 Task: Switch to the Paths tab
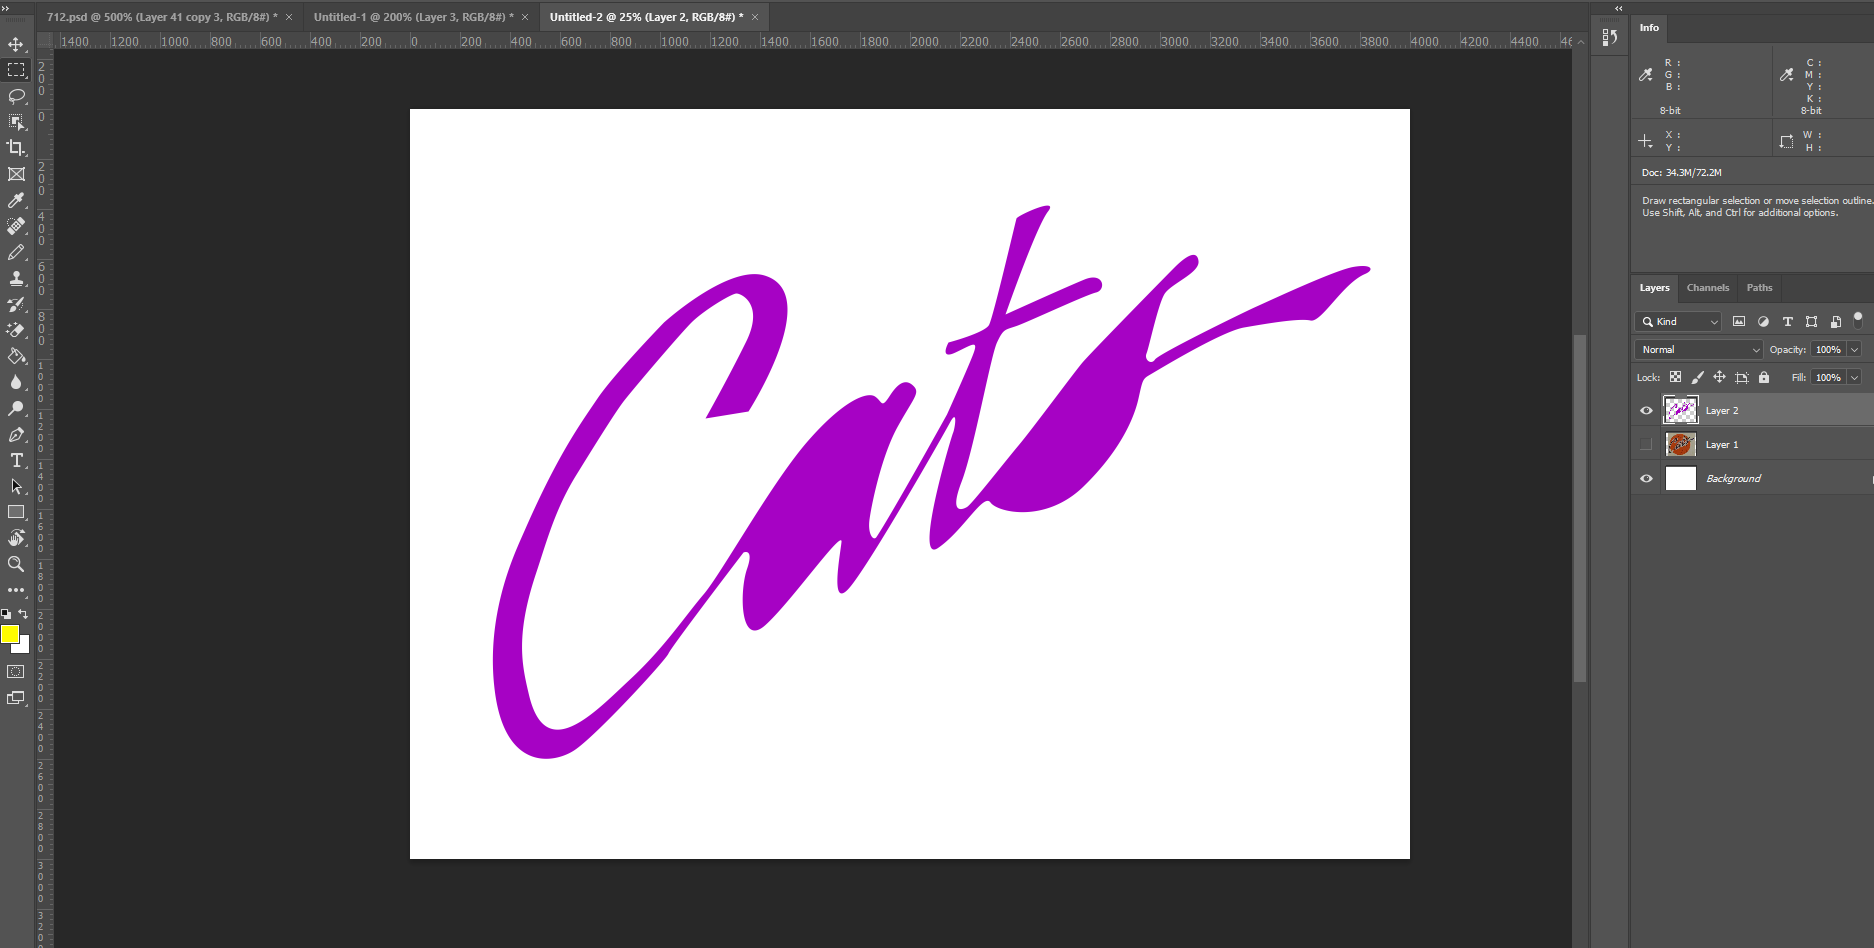[1759, 287]
